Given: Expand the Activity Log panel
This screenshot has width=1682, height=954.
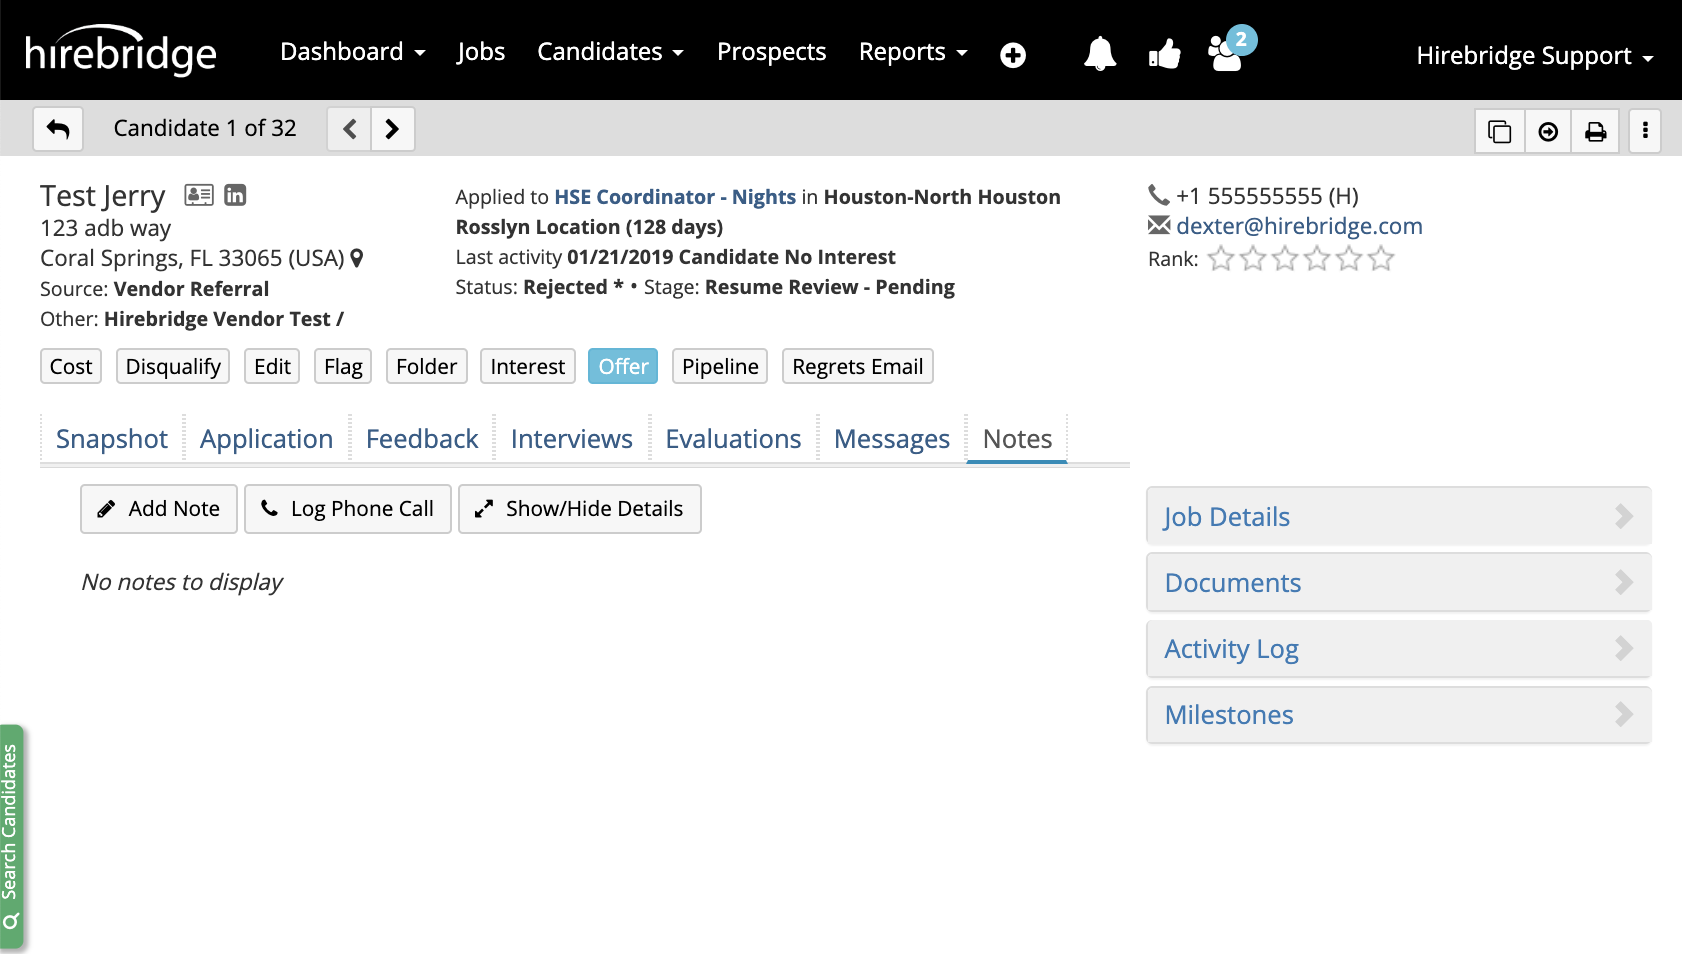Looking at the screenshot, I should (x=1398, y=649).
